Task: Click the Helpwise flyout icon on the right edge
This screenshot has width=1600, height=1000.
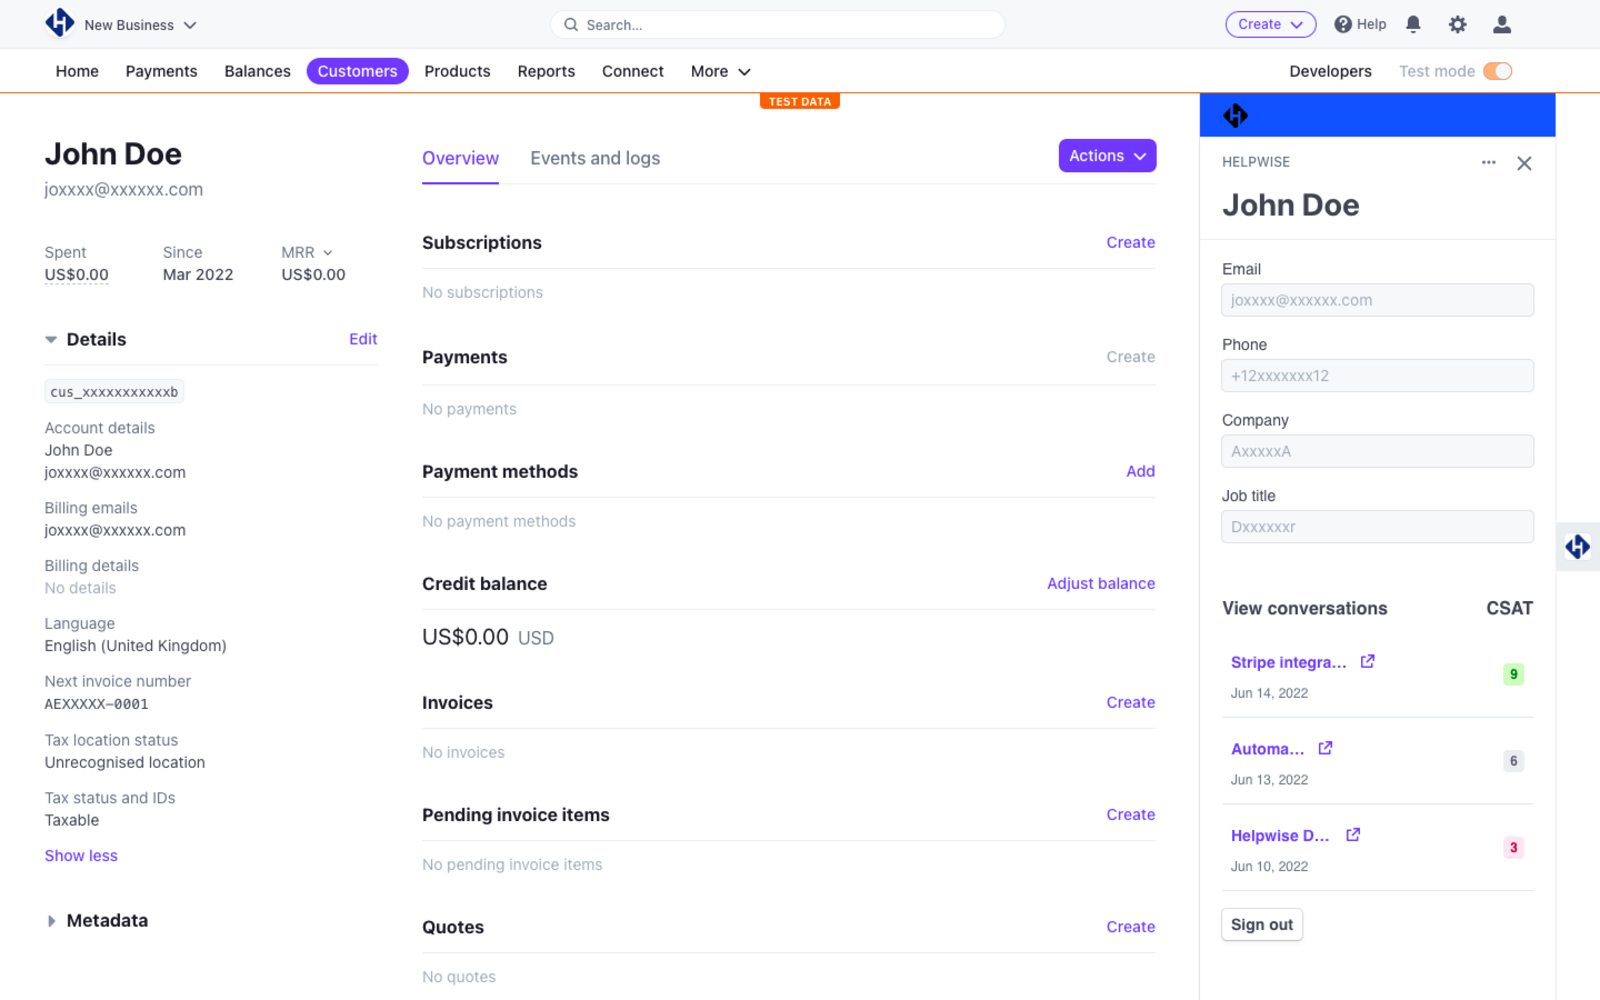Action: click(1577, 547)
